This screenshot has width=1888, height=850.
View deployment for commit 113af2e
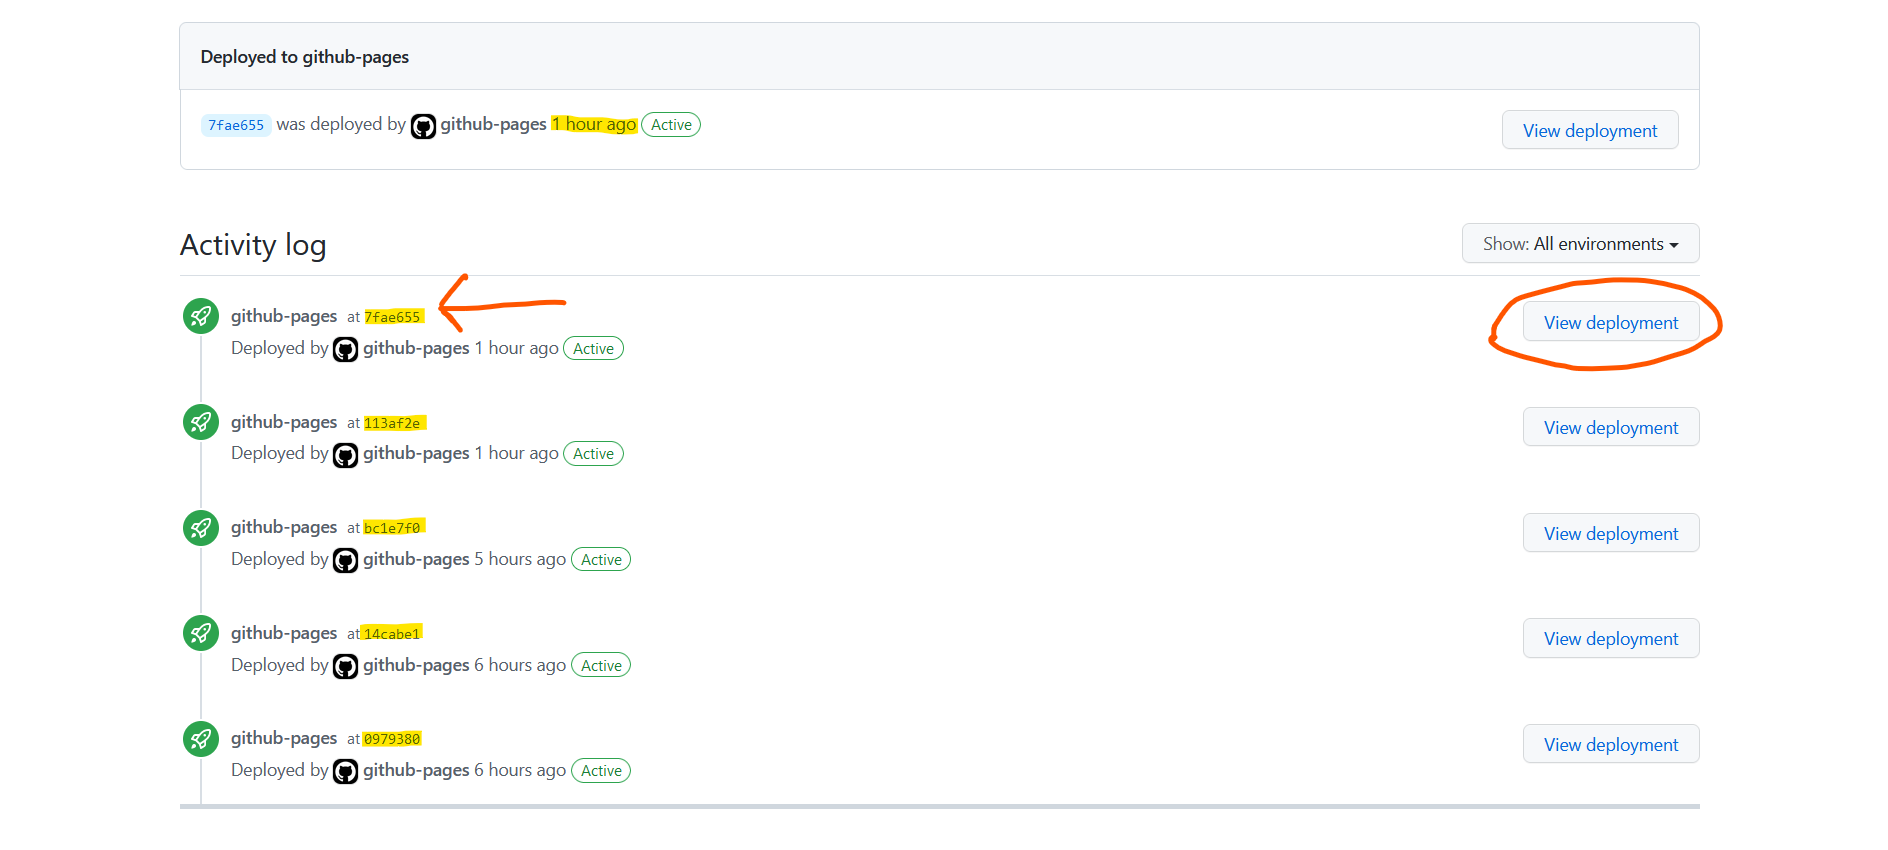click(x=1611, y=427)
